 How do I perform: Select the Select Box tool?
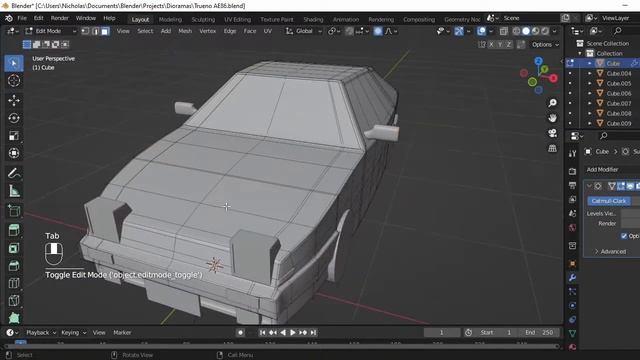tap(14, 63)
